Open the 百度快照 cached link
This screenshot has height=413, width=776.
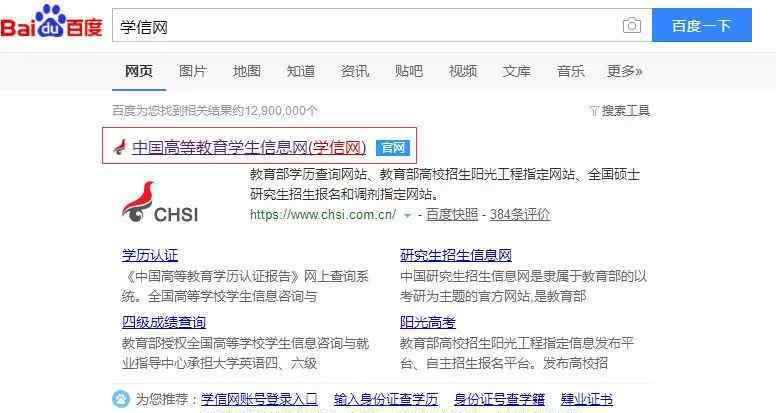coord(452,215)
